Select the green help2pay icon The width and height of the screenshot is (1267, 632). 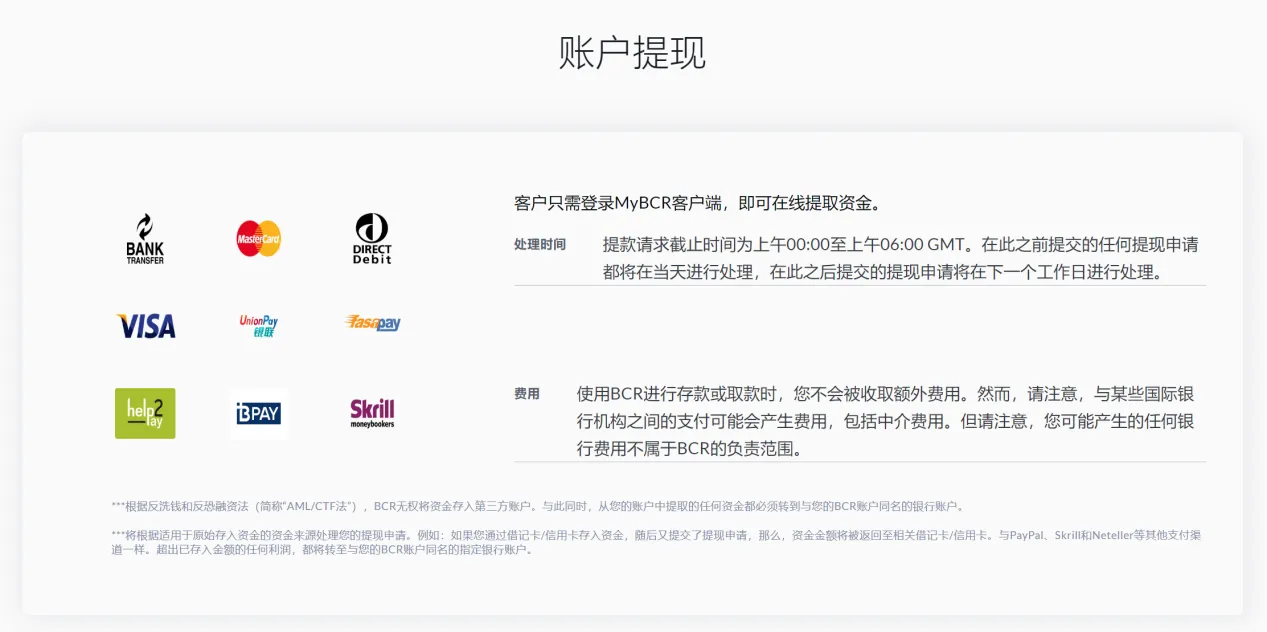145,413
